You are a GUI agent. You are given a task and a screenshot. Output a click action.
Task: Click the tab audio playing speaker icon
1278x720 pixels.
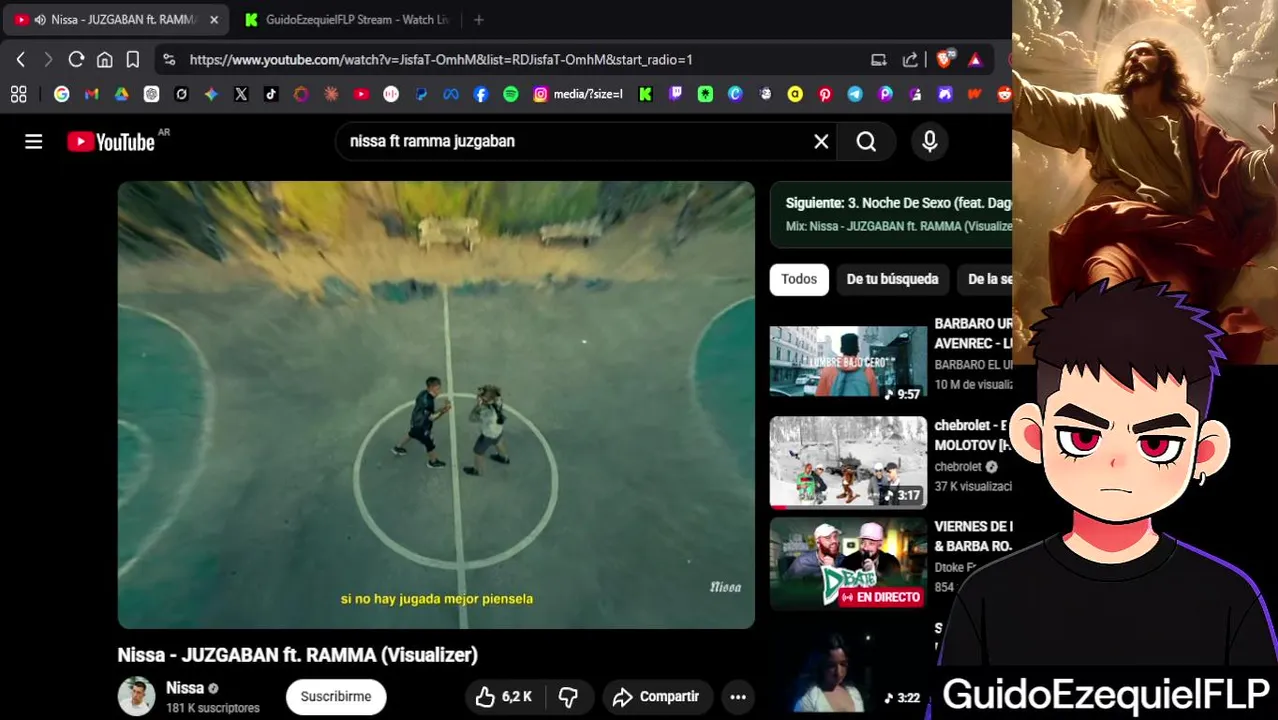click(40, 20)
